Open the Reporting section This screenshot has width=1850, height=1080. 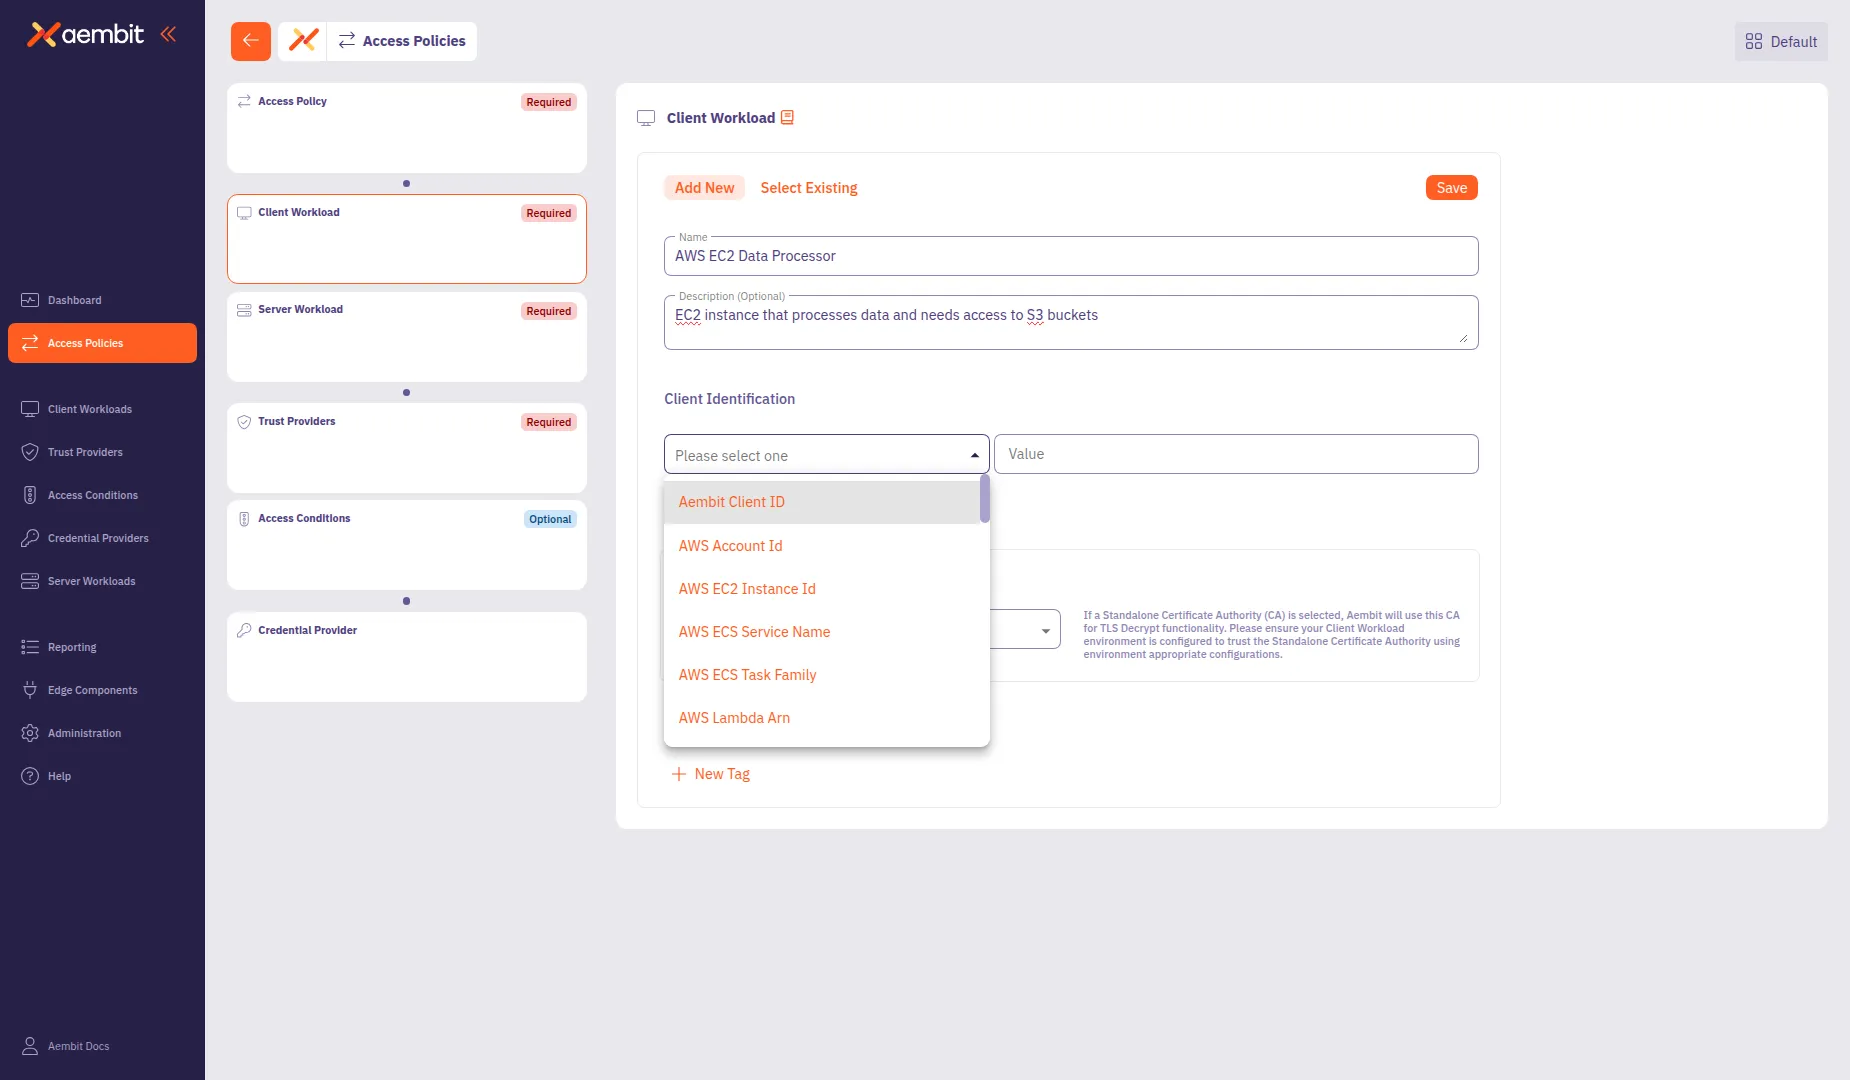tap(71, 647)
